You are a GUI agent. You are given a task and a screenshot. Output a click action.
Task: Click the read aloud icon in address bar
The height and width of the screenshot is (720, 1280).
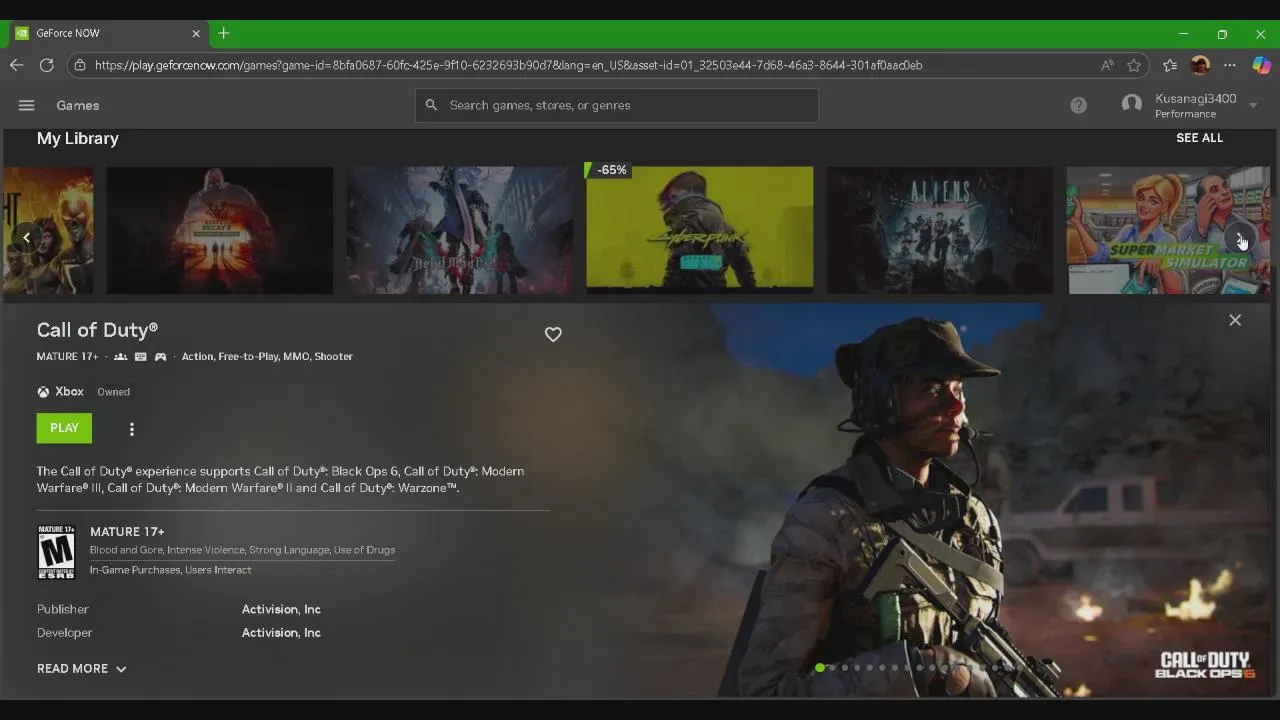click(1107, 65)
